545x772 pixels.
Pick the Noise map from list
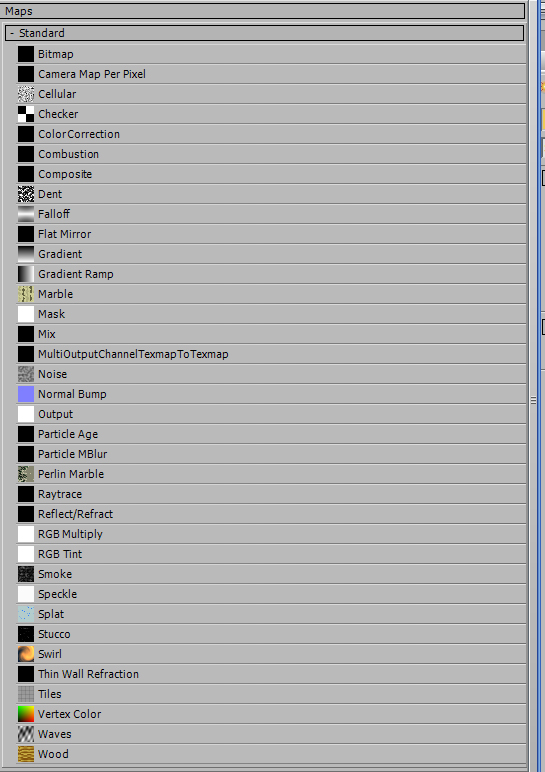click(x=271, y=374)
